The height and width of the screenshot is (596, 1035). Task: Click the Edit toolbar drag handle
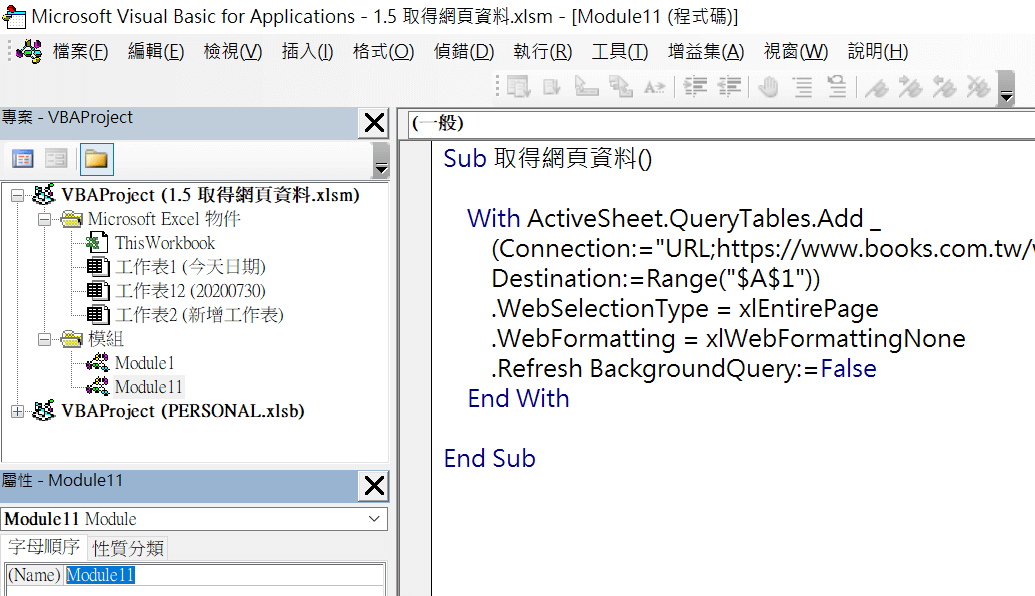pyautogui.click(x=497, y=86)
